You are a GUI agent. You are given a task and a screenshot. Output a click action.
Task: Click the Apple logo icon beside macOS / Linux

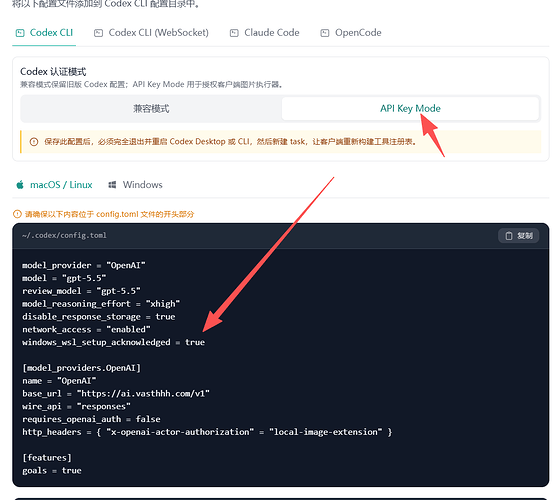point(20,185)
